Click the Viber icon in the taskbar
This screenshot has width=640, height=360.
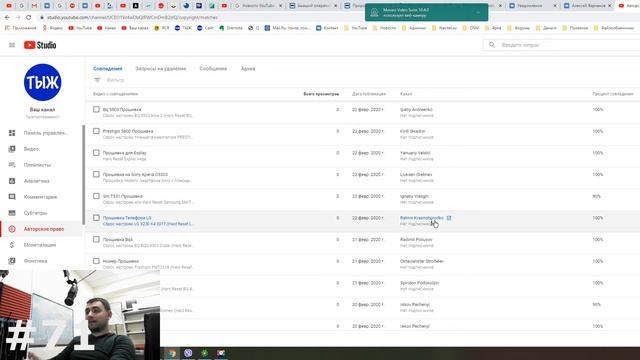click(x=188, y=353)
